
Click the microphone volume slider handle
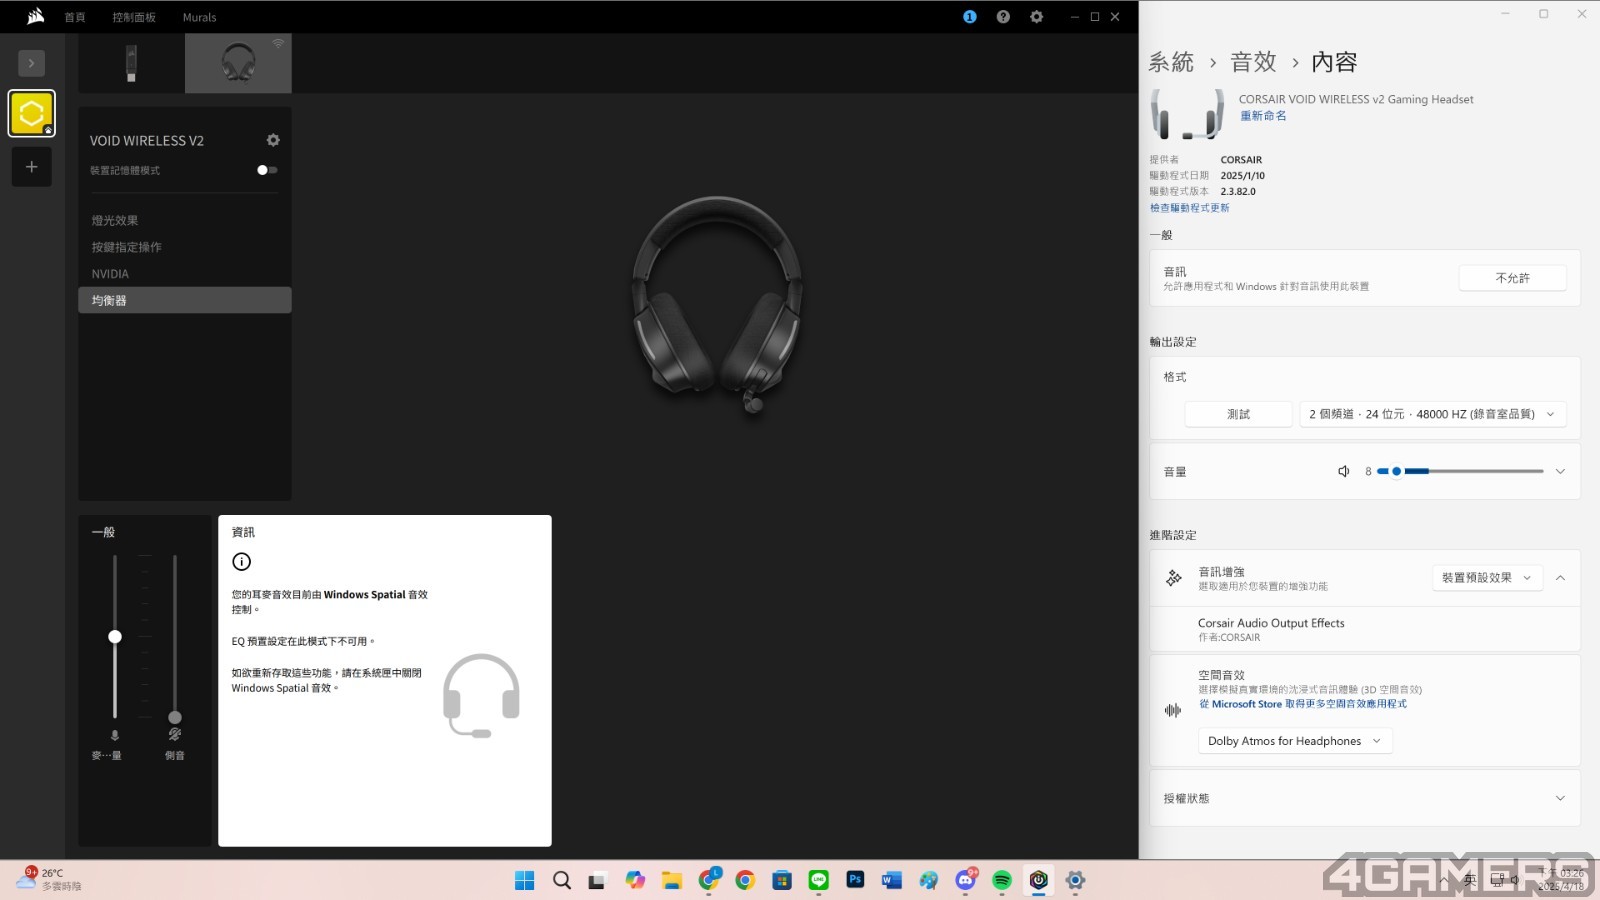pos(115,637)
